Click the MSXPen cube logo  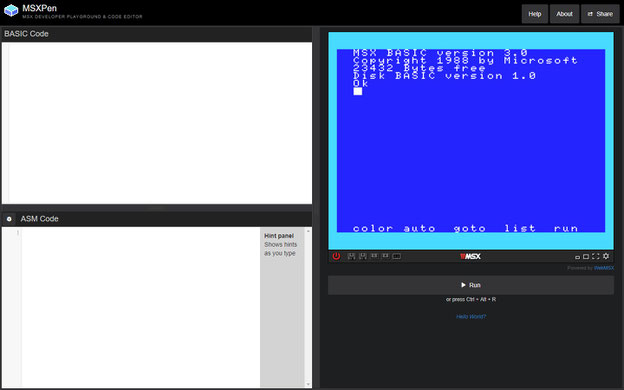[x=11, y=10]
